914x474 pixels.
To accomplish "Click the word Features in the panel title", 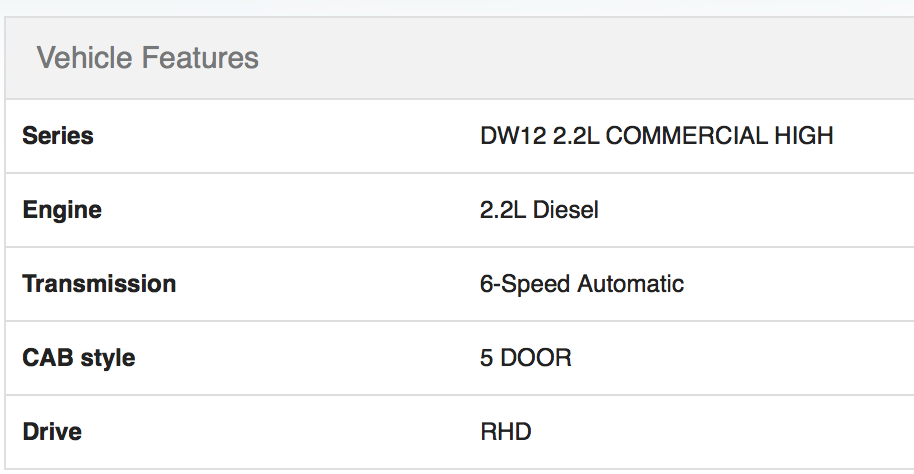I will point(200,58).
